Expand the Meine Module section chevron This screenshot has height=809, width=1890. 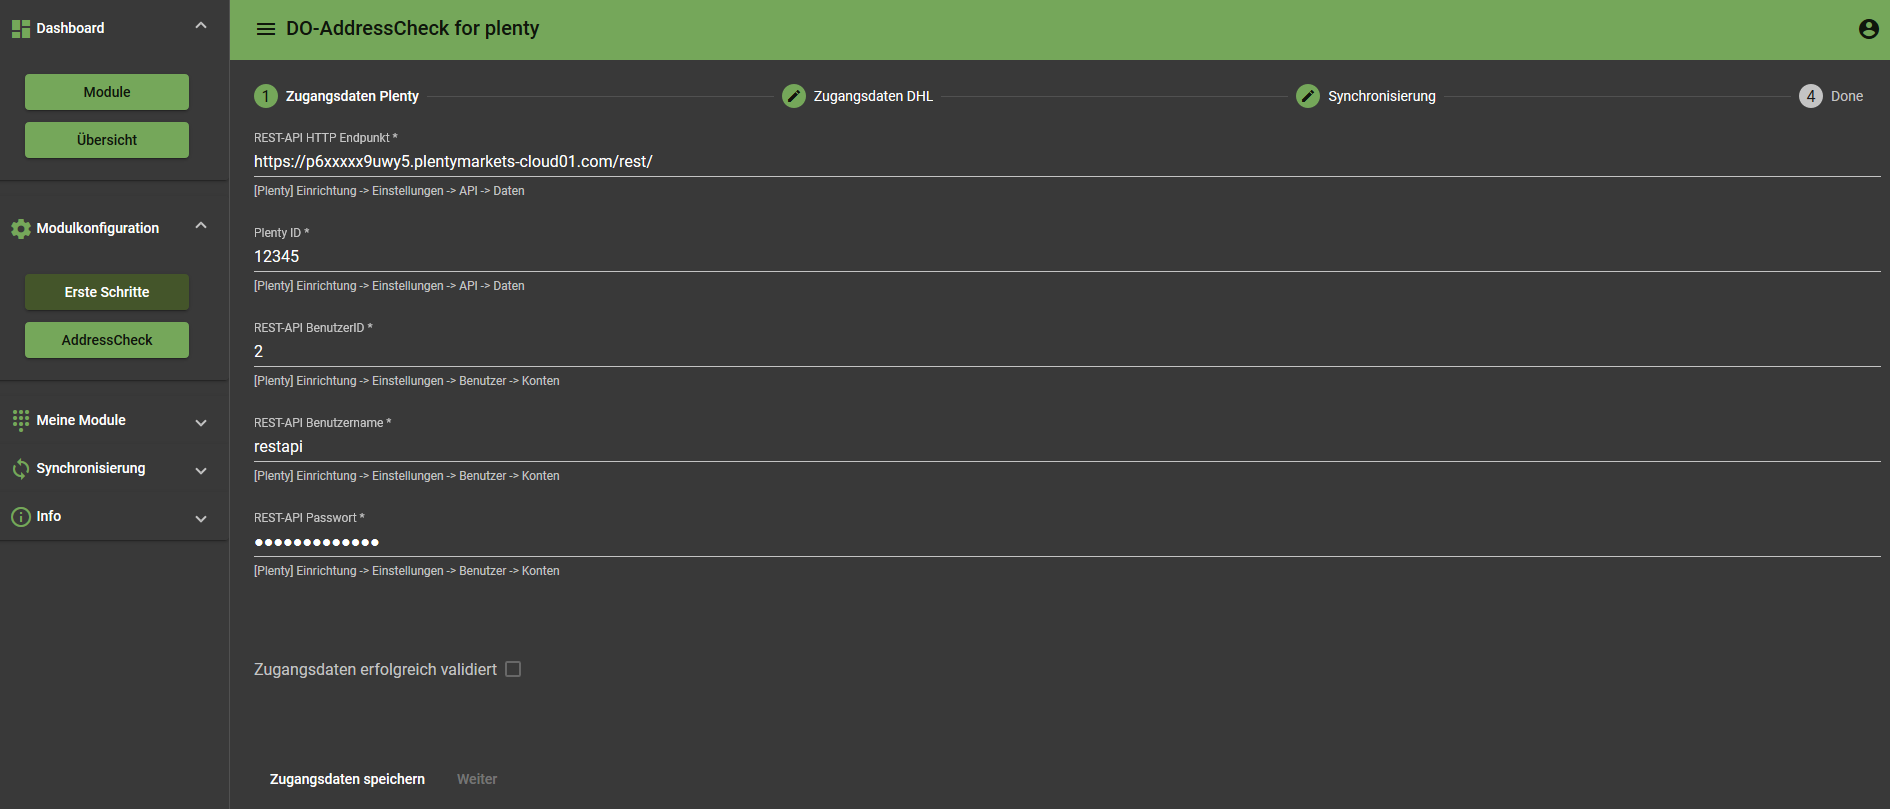coord(201,423)
